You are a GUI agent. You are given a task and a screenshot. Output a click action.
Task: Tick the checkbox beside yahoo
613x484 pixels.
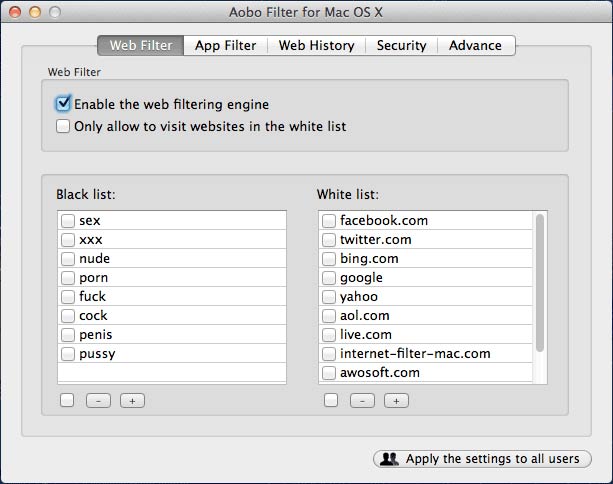click(x=329, y=297)
